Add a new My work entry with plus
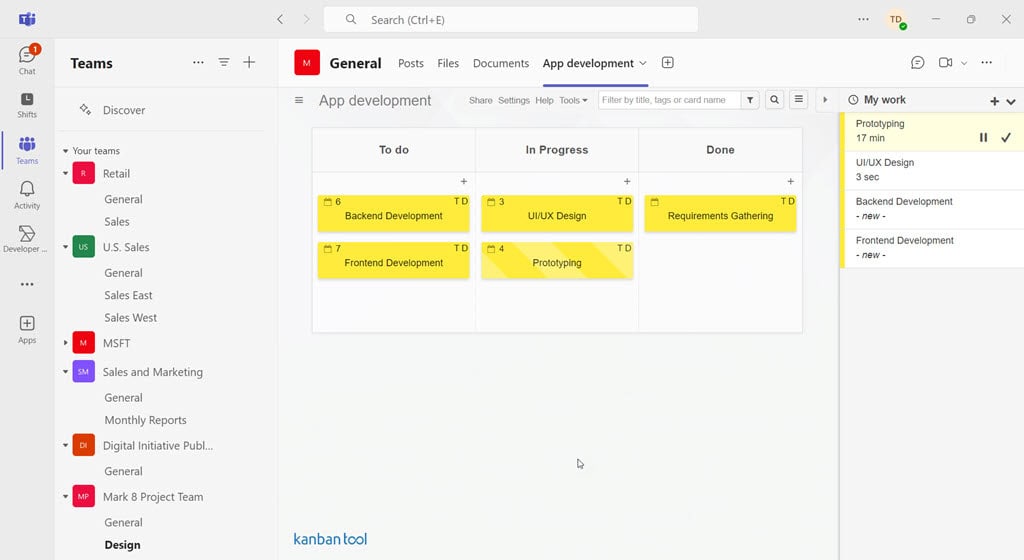Image resolution: width=1024 pixels, height=560 pixels. pos(995,101)
